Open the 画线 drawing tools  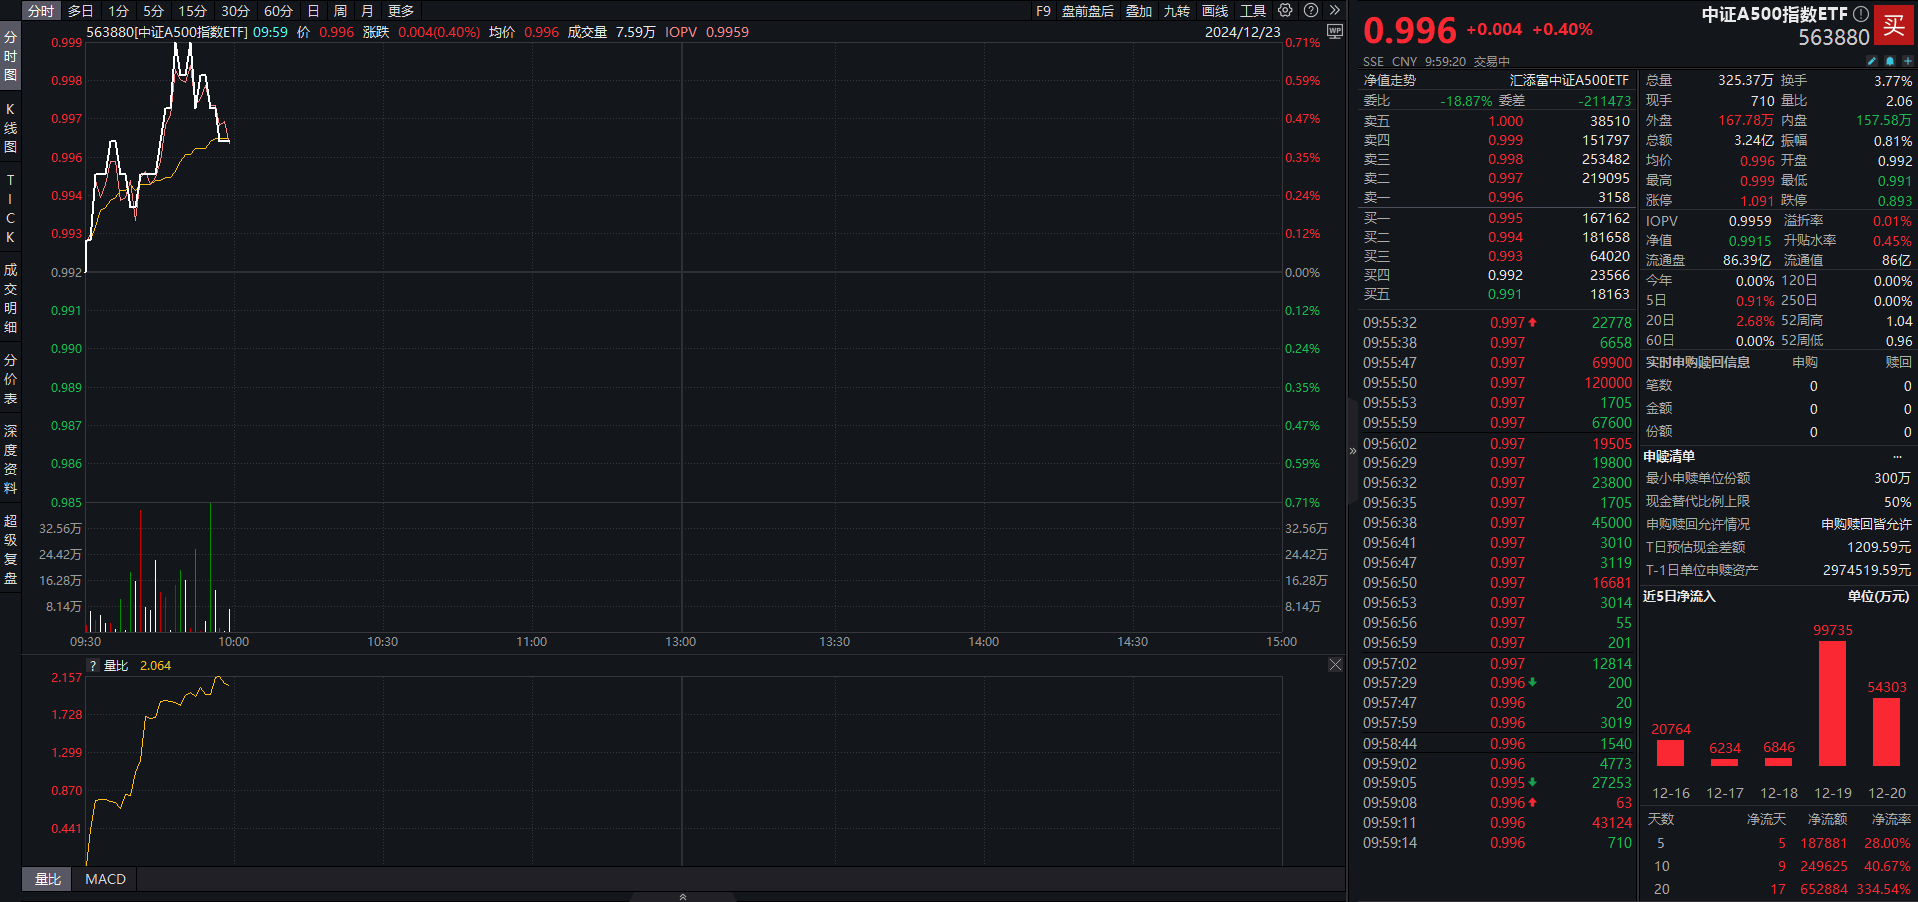point(1215,11)
